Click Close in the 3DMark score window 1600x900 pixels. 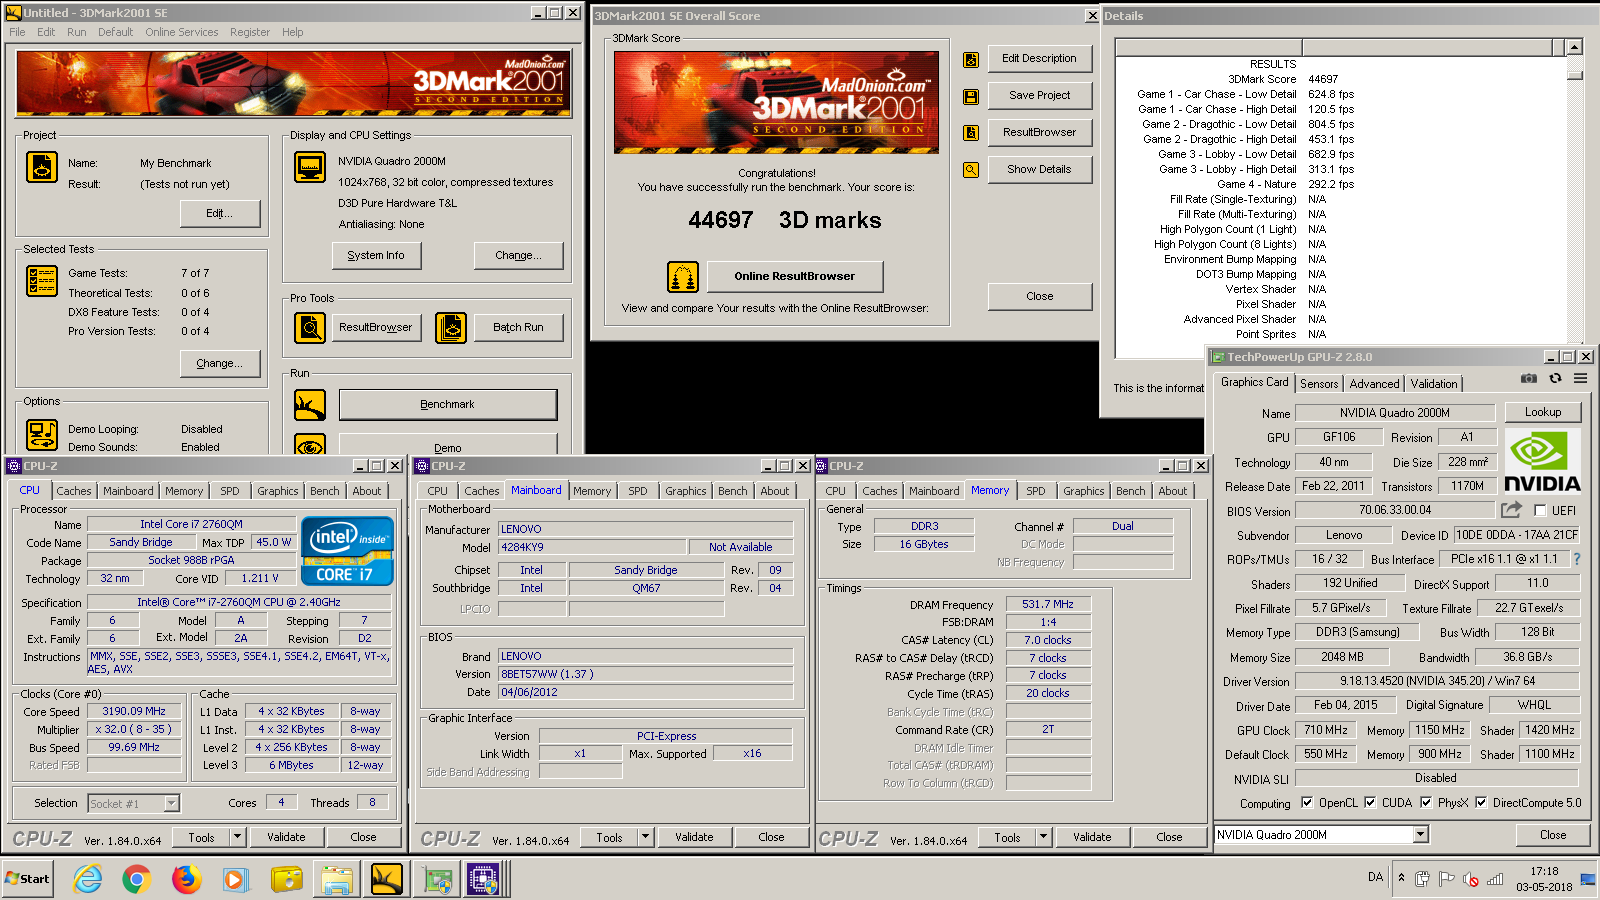click(x=1039, y=297)
